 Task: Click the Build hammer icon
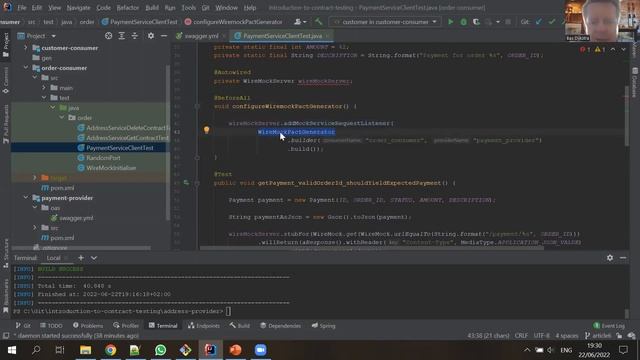pyautogui.click(x=318, y=22)
